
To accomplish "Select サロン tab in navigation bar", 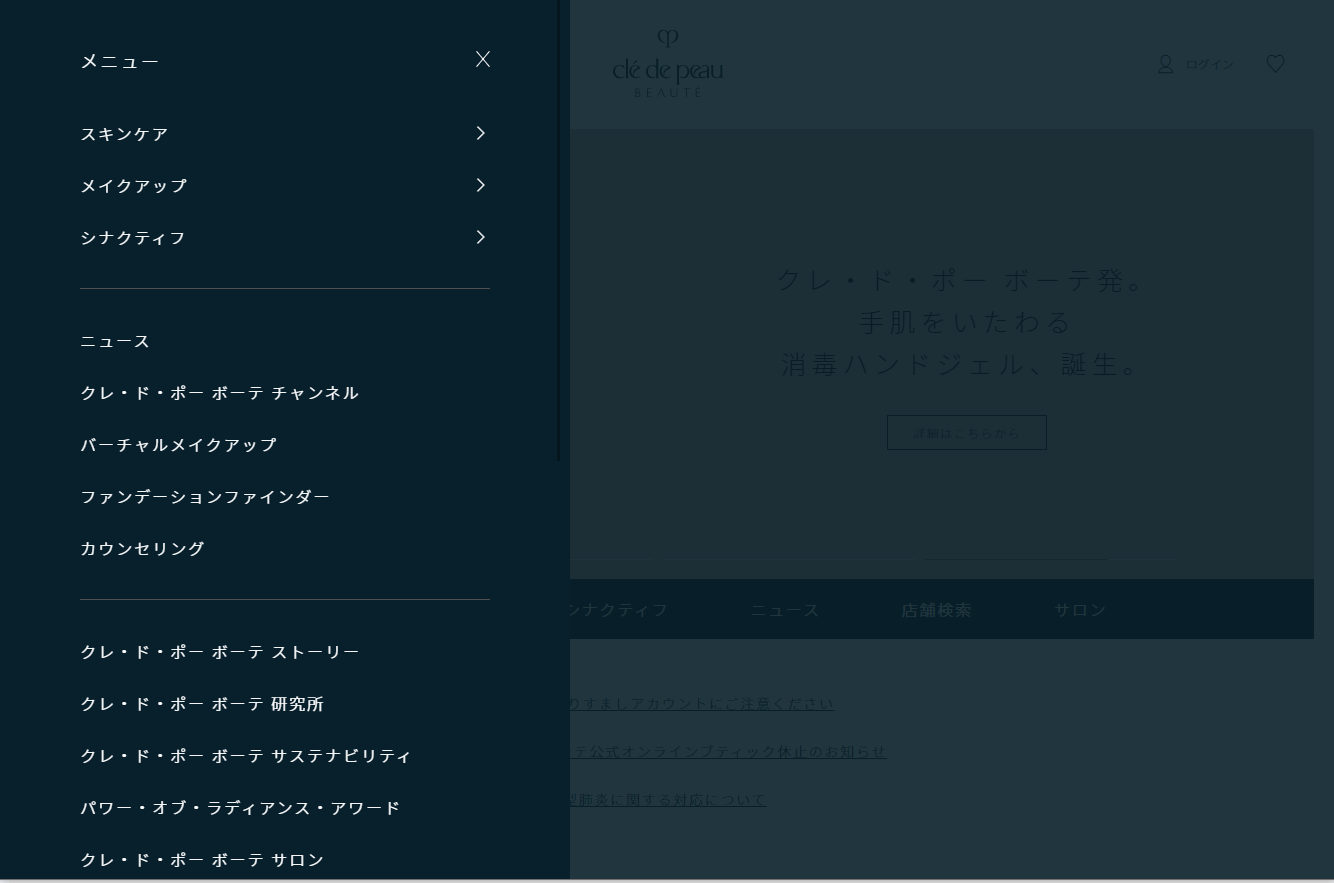I will point(1080,610).
